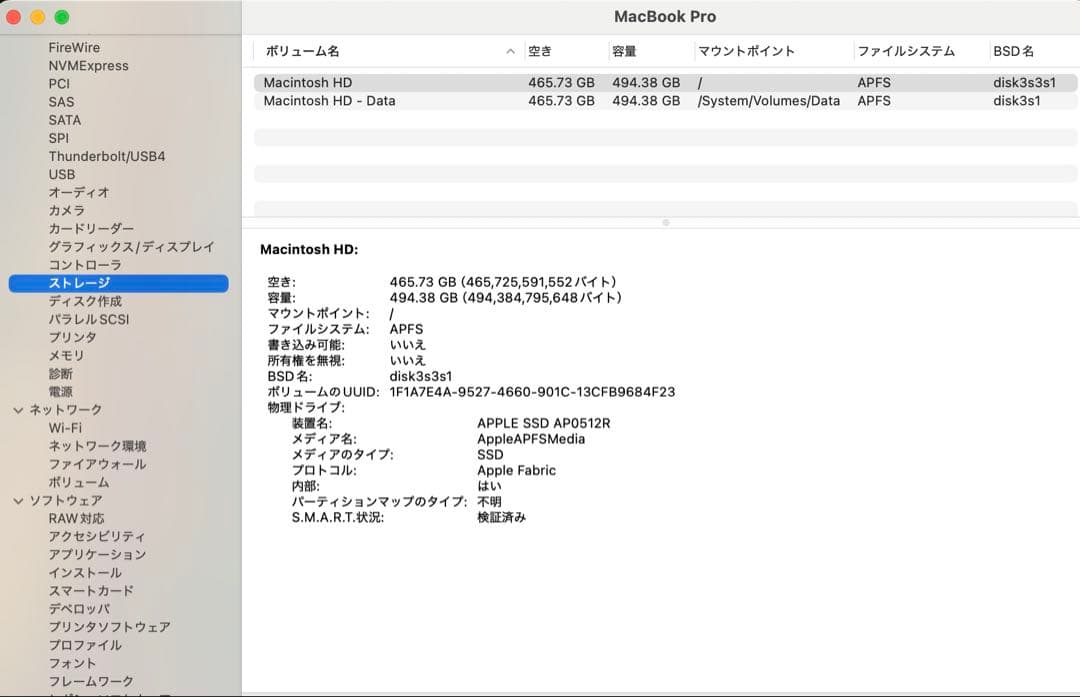Image resolution: width=1080 pixels, height=697 pixels.
Task: Select コントローラ in the sidebar
Action: click(x=85, y=265)
